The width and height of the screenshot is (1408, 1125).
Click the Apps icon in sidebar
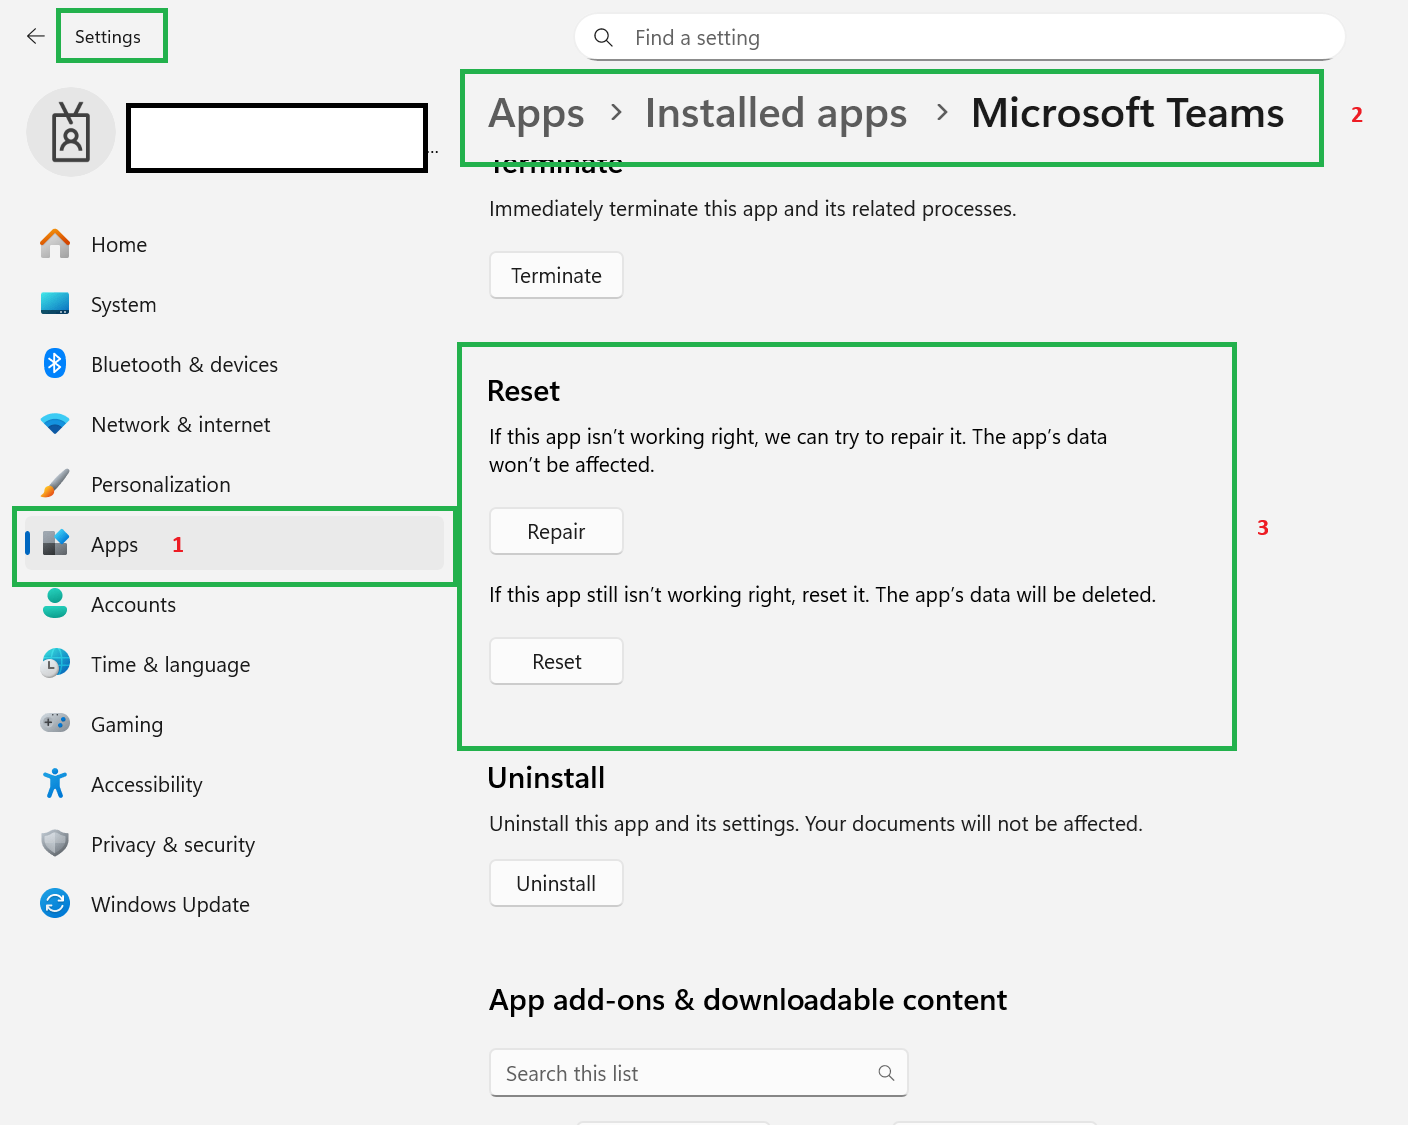coord(55,543)
